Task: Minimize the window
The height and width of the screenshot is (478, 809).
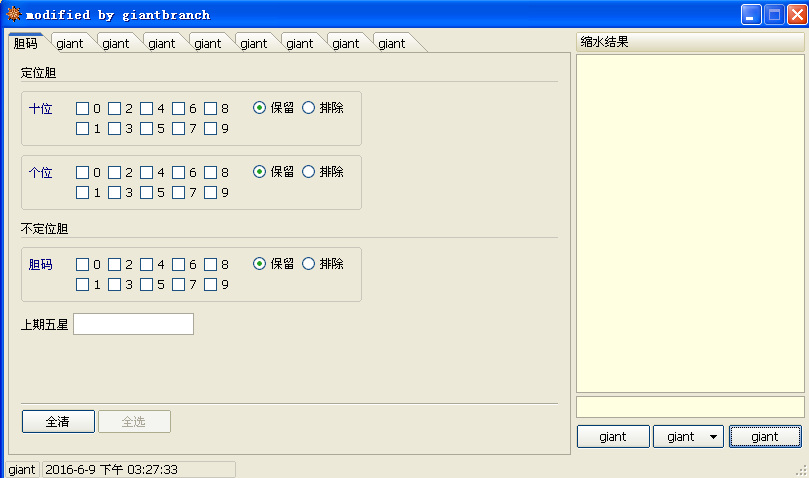Action: [x=751, y=14]
